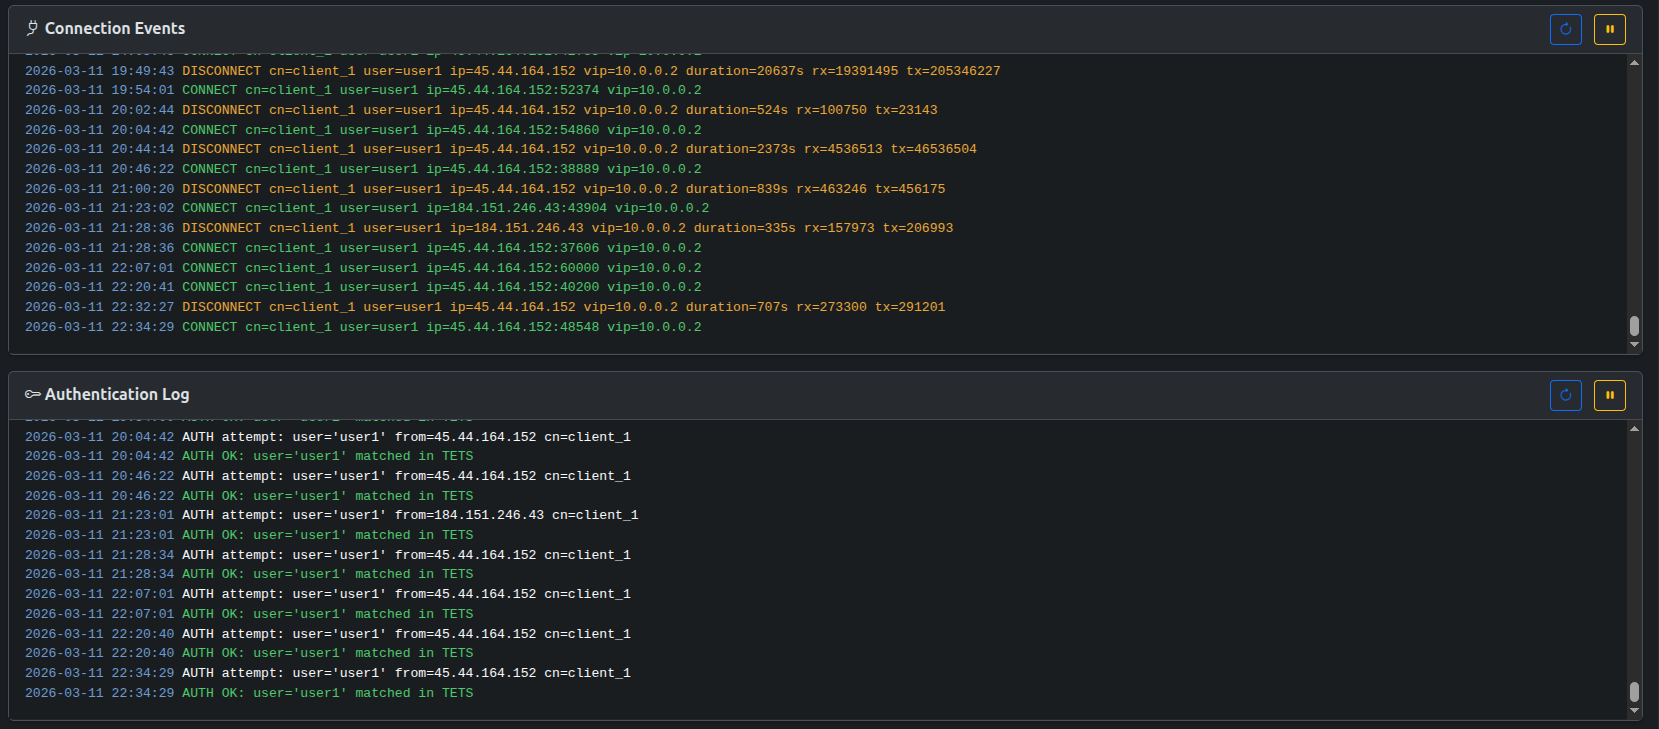Image resolution: width=1659 pixels, height=729 pixels.
Task: Select the 22:07:01 AUTH OK log line
Action: 249,614
